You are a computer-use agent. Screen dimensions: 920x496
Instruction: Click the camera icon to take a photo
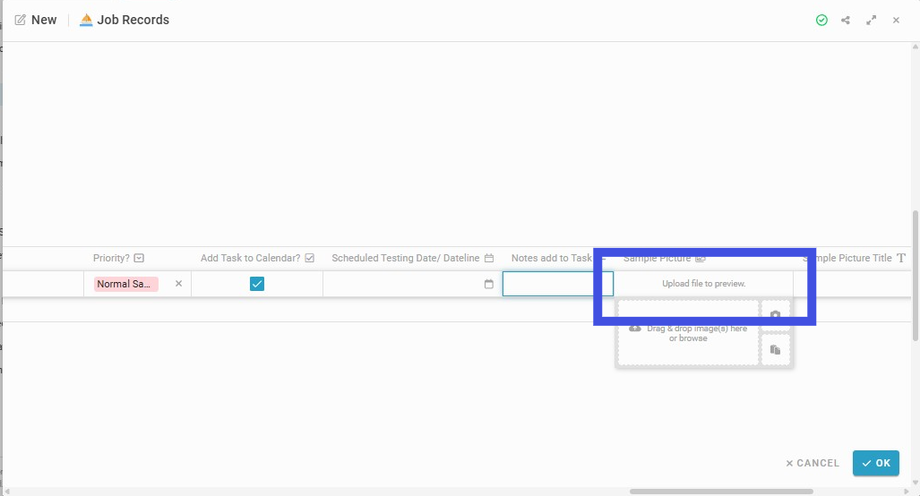point(775,316)
